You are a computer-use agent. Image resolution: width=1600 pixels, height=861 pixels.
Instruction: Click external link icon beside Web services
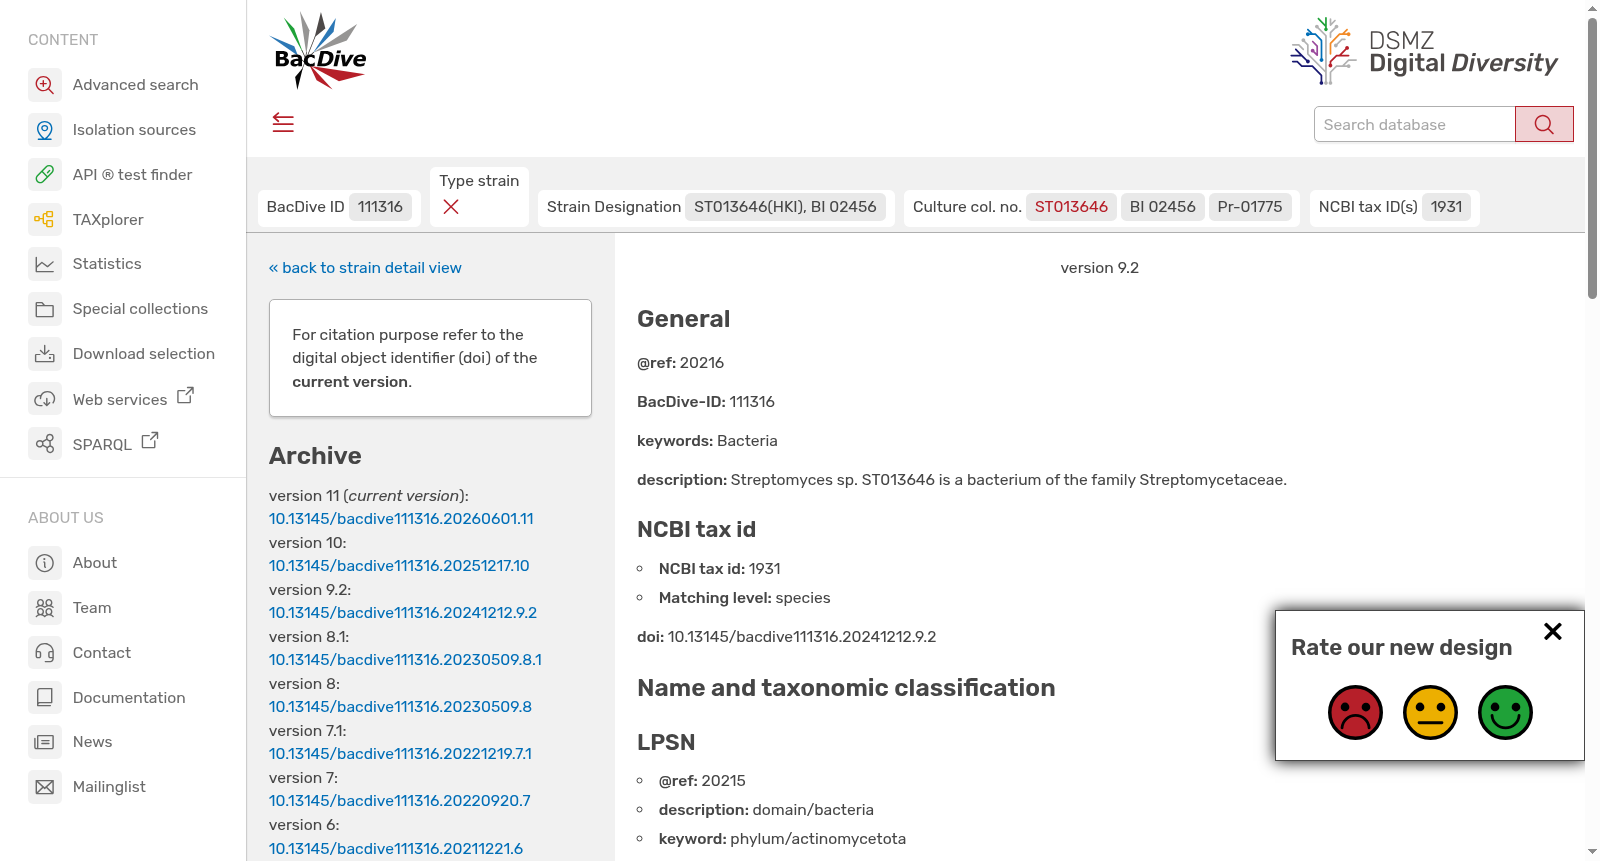tap(185, 395)
